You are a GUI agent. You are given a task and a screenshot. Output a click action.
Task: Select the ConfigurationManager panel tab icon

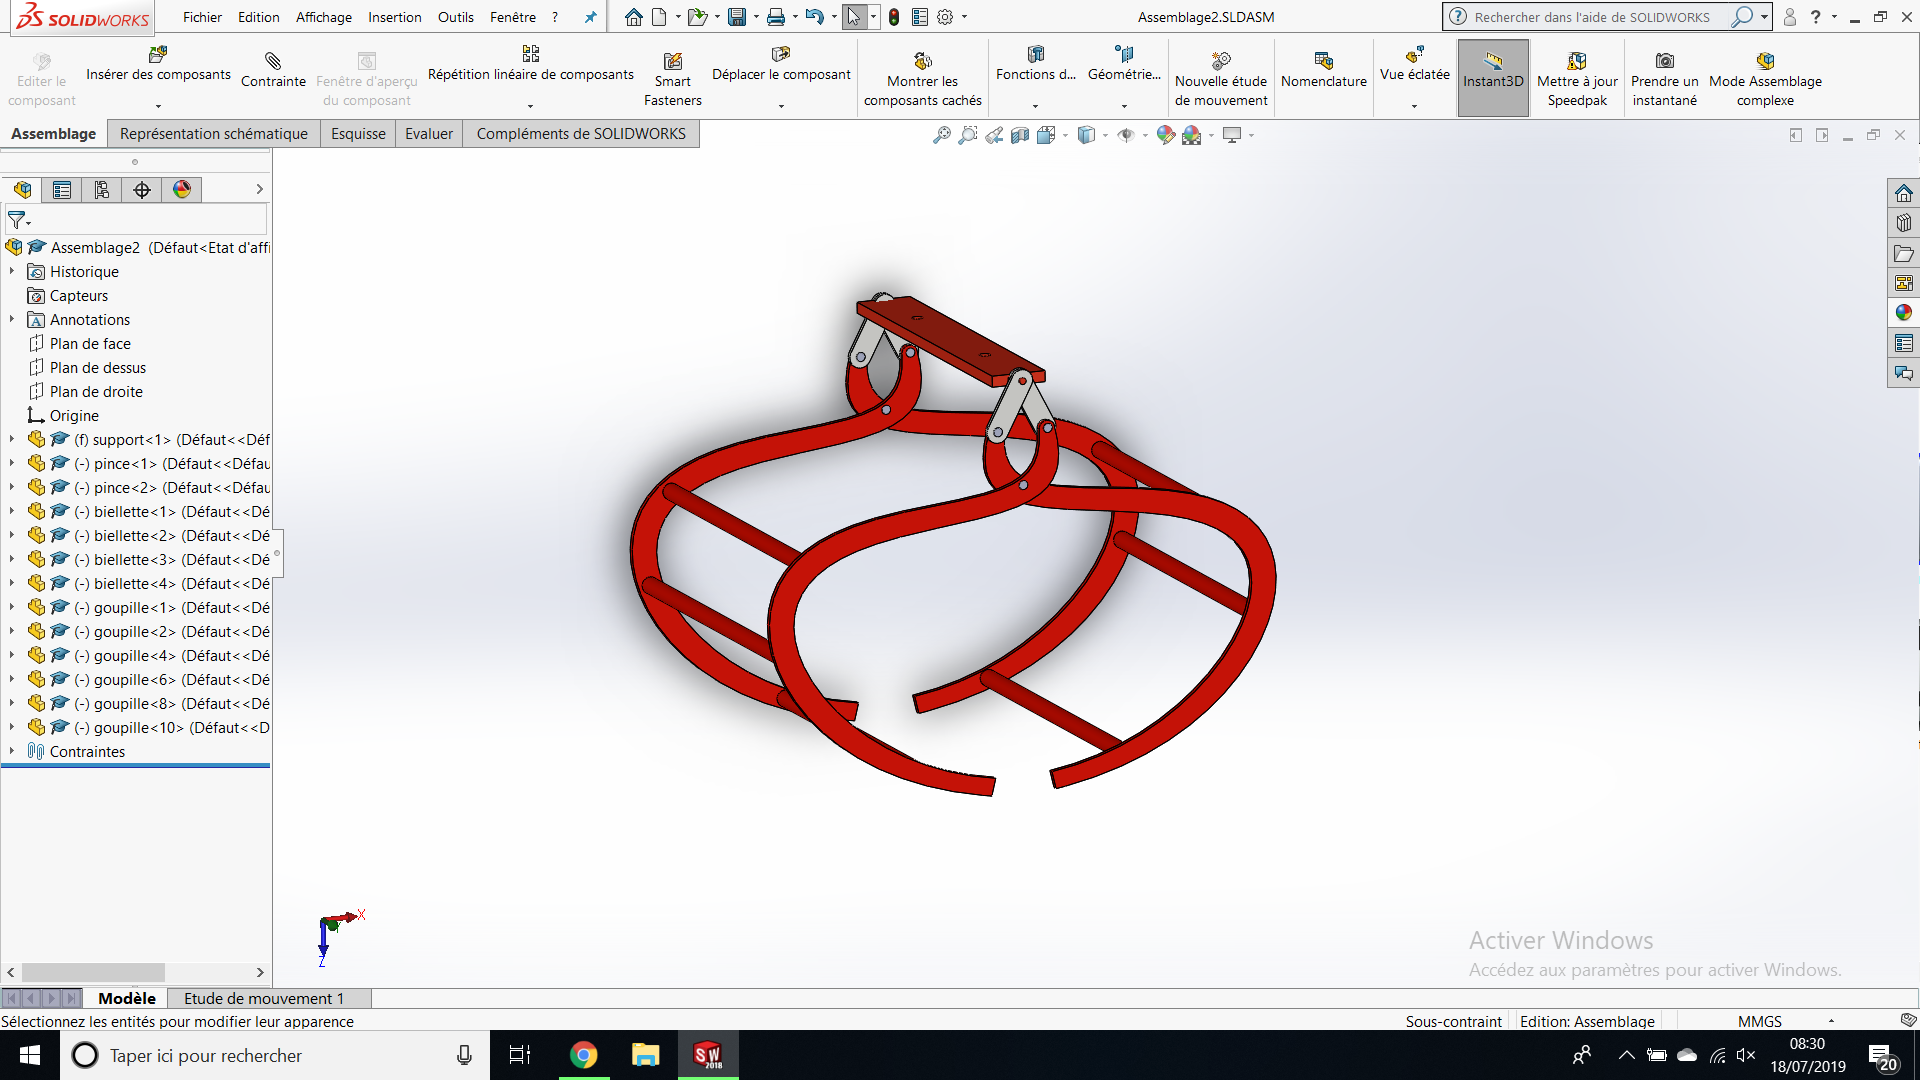tap(102, 190)
